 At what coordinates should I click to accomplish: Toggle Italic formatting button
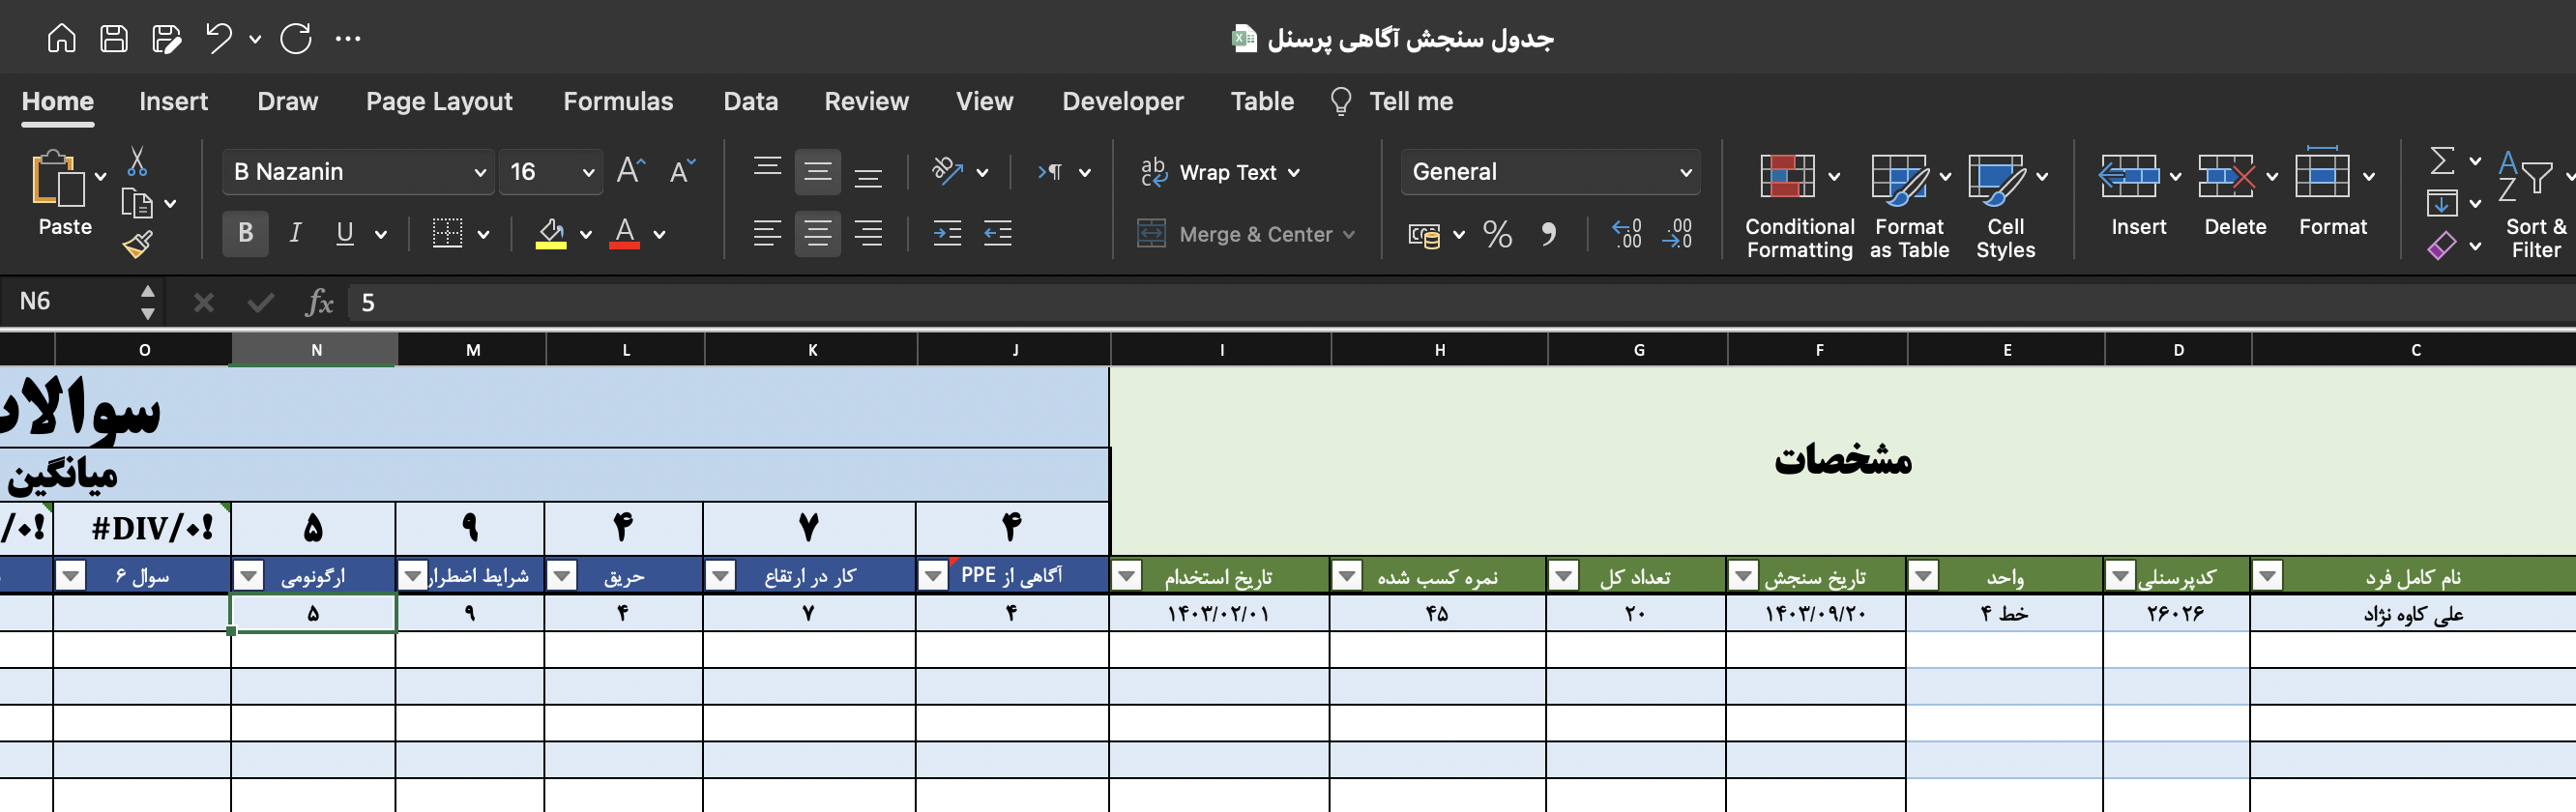coord(295,233)
